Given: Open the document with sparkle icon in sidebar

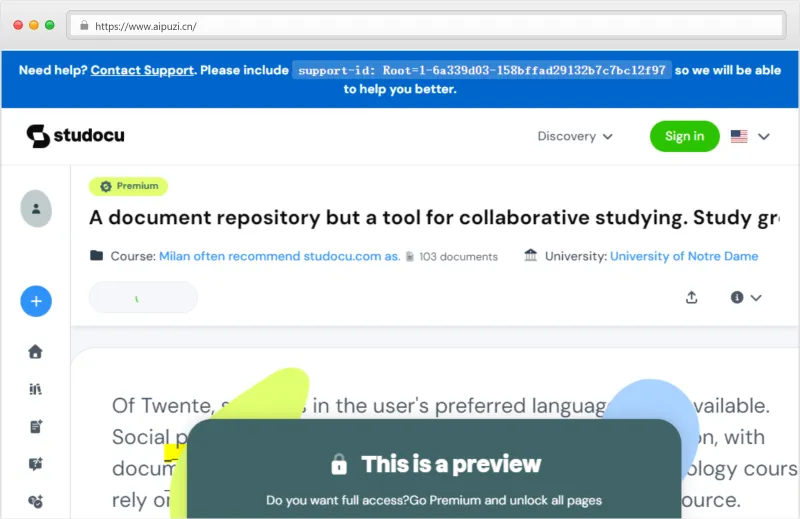Looking at the screenshot, I should [x=36, y=427].
